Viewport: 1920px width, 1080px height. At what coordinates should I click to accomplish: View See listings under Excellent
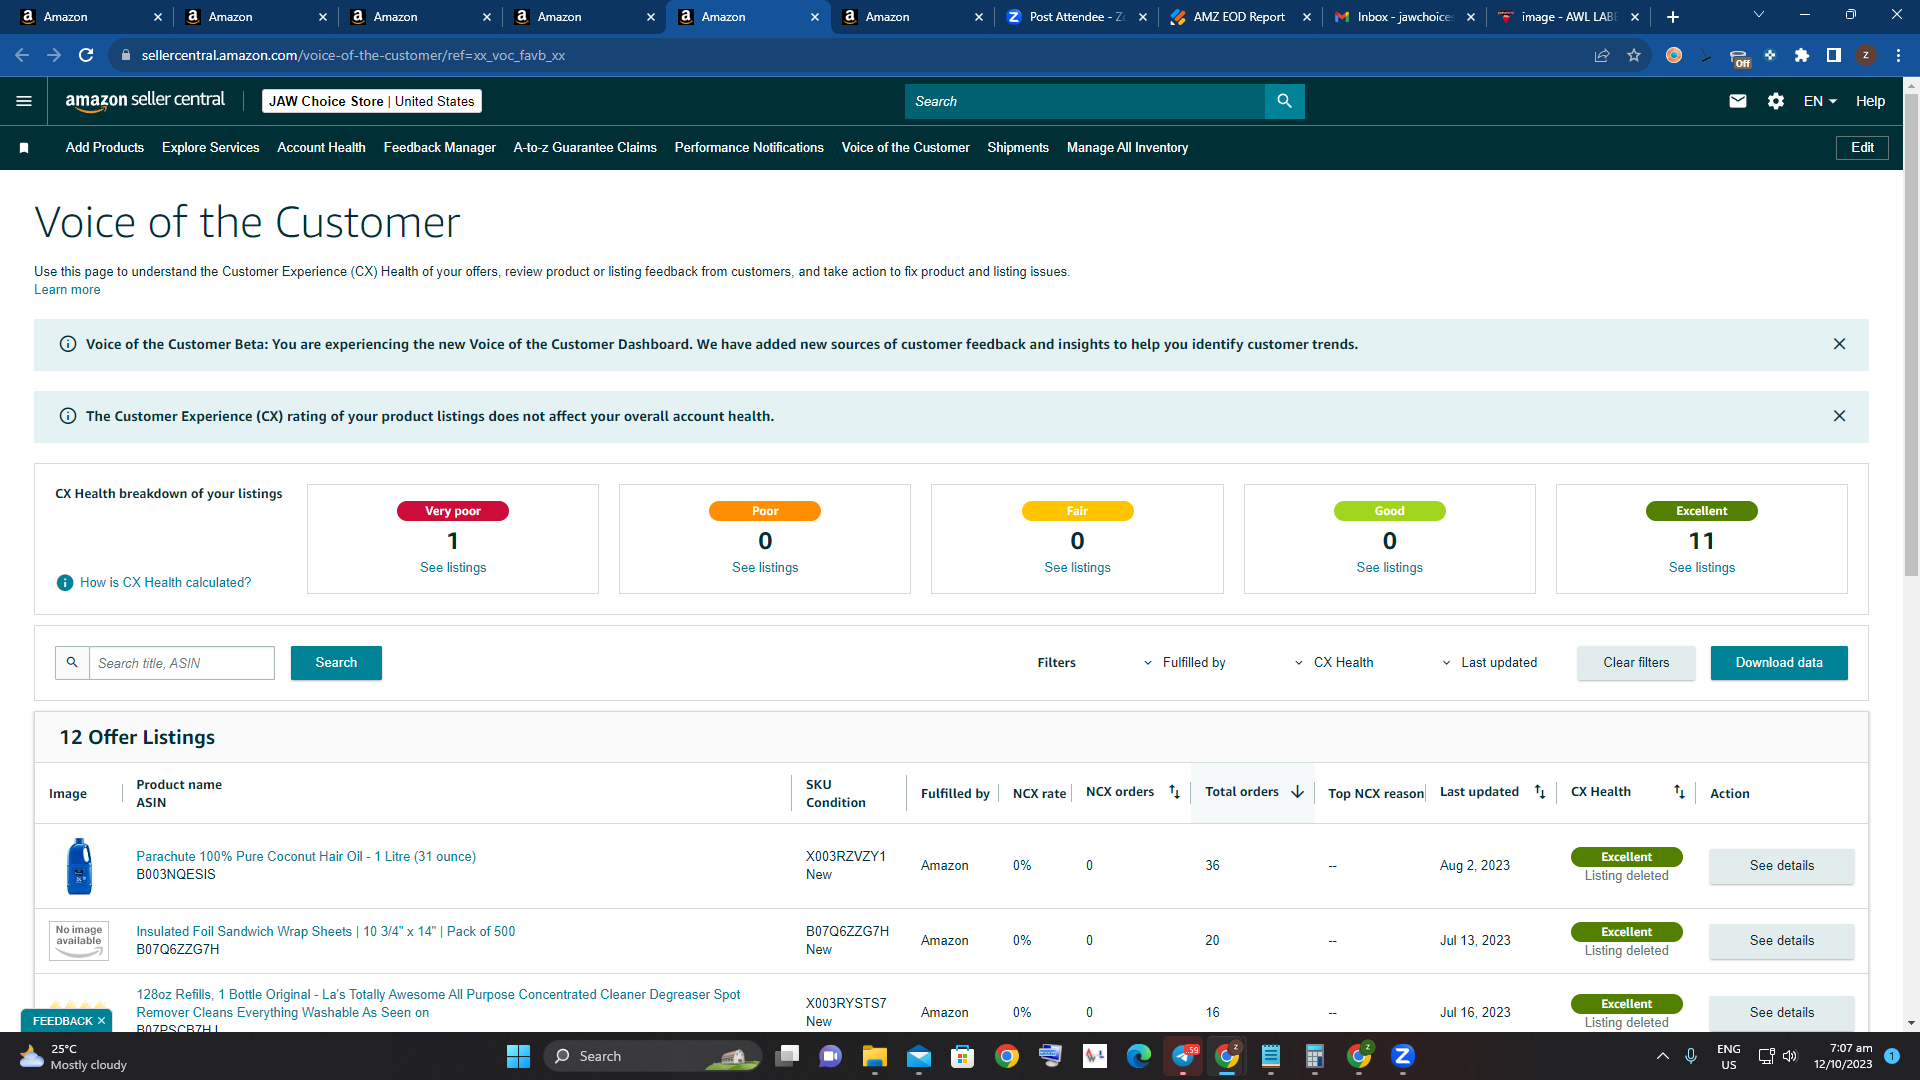pos(1701,568)
